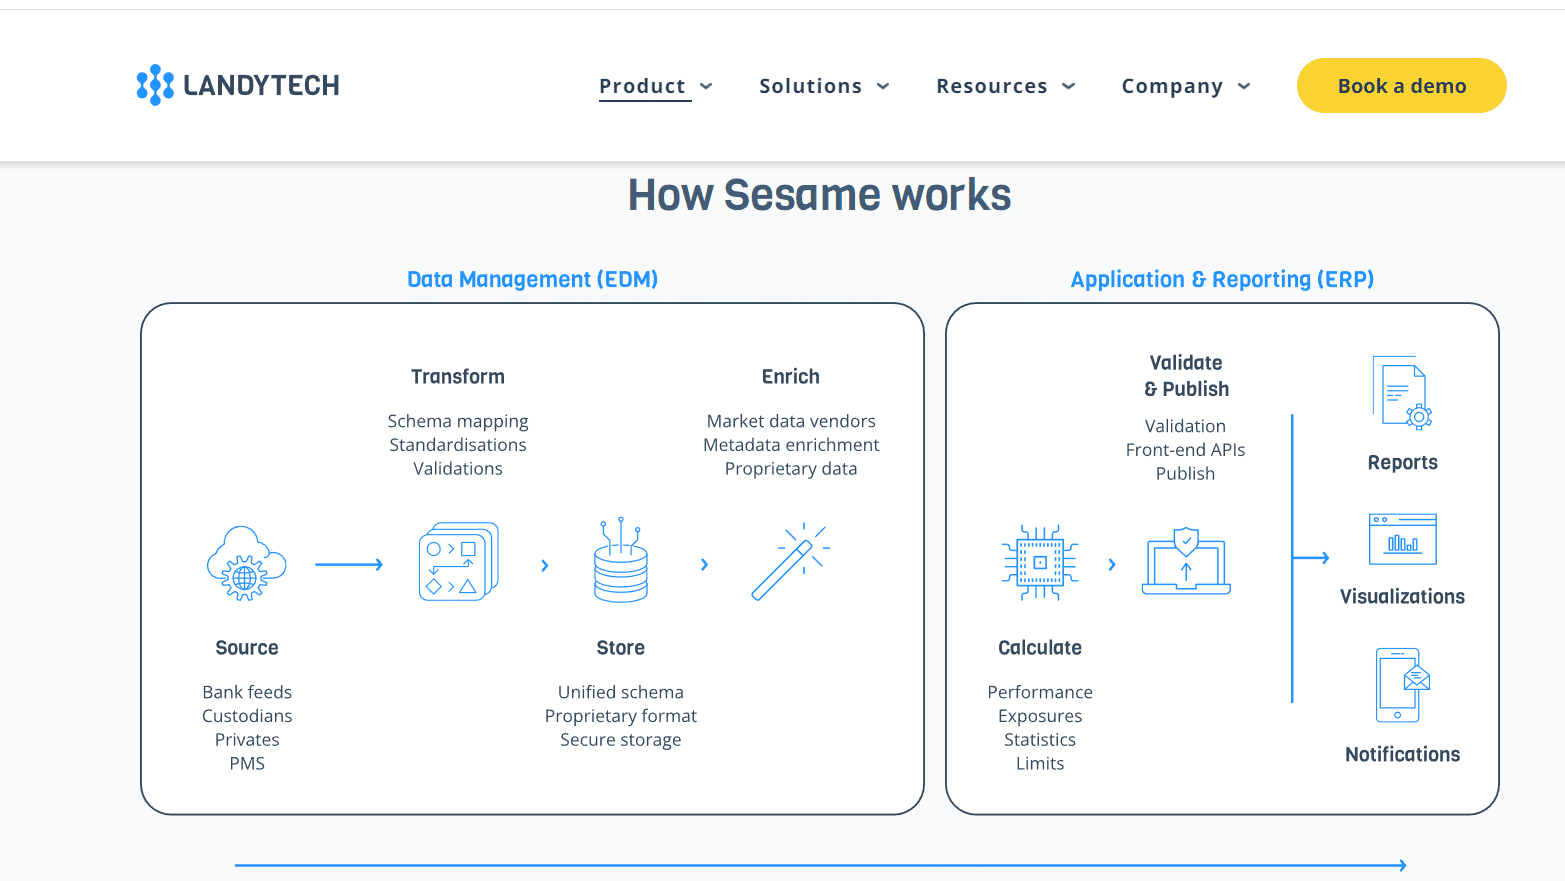The height and width of the screenshot is (881, 1565).
Task: Click the Application & Reporting (ERP) heading
Action: coord(1222,279)
